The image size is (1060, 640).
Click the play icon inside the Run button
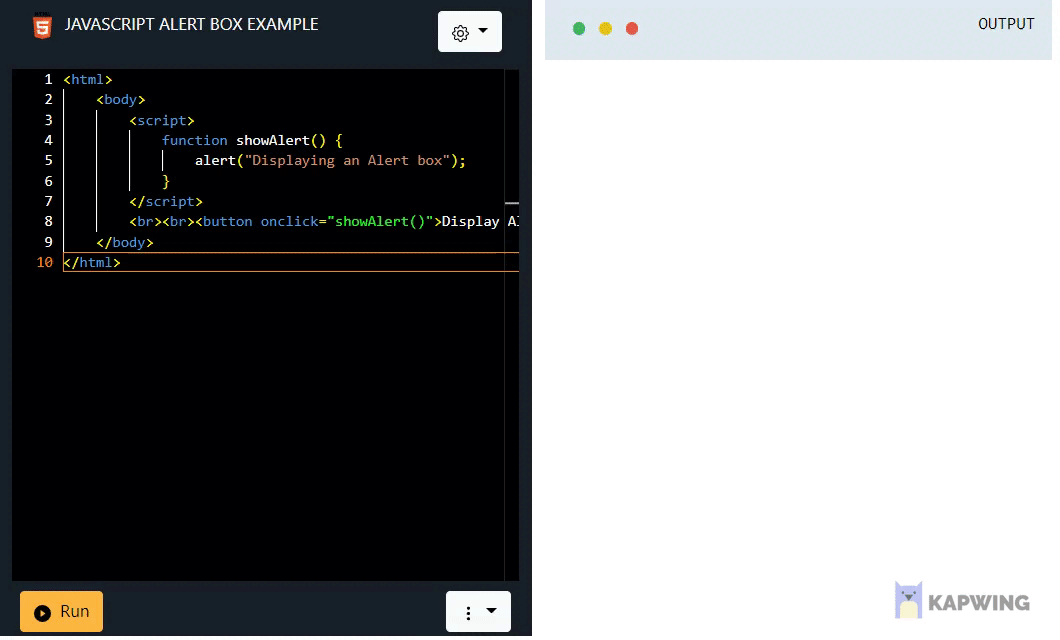click(43, 611)
